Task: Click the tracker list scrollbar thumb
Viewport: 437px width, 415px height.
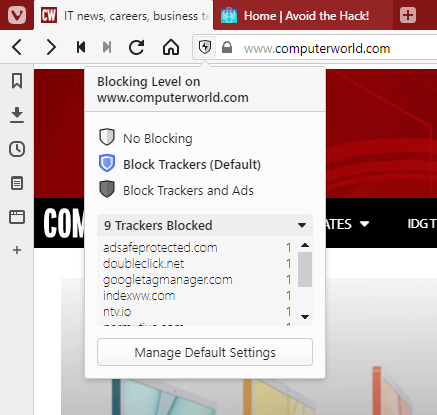Action: pos(305,269)
